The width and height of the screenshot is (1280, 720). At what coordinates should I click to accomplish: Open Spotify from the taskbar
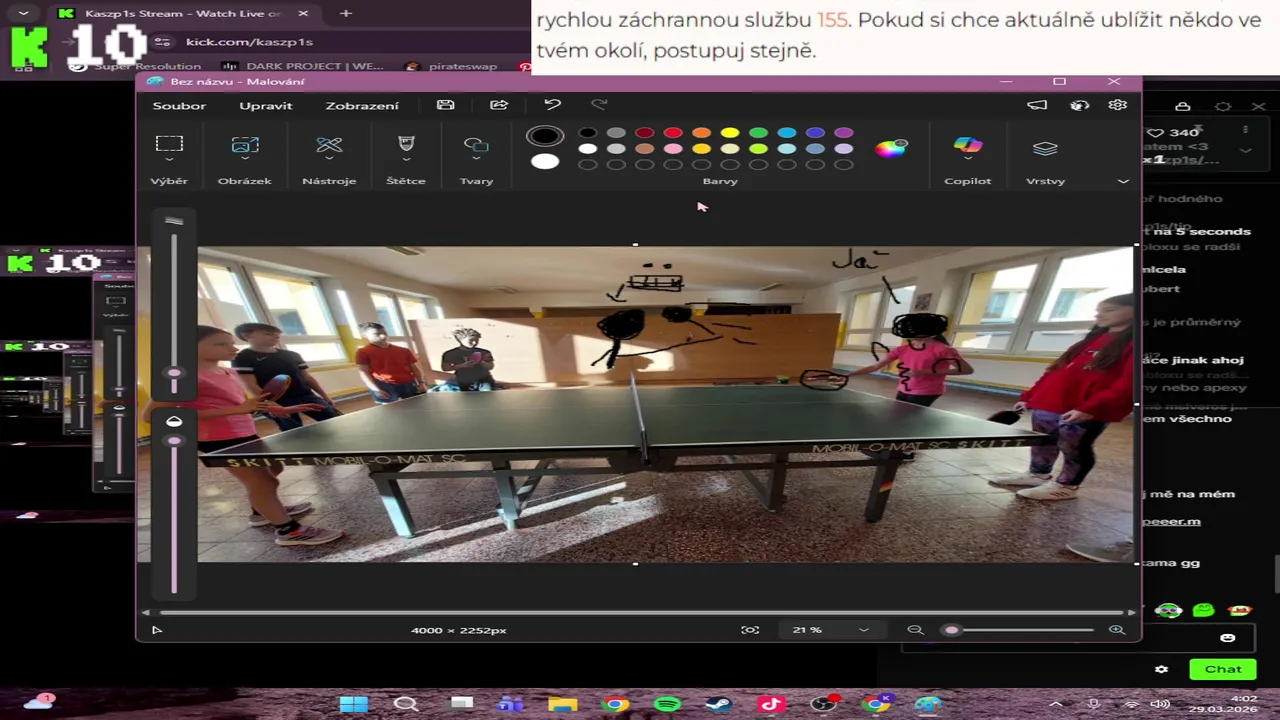tap(668, 704)
